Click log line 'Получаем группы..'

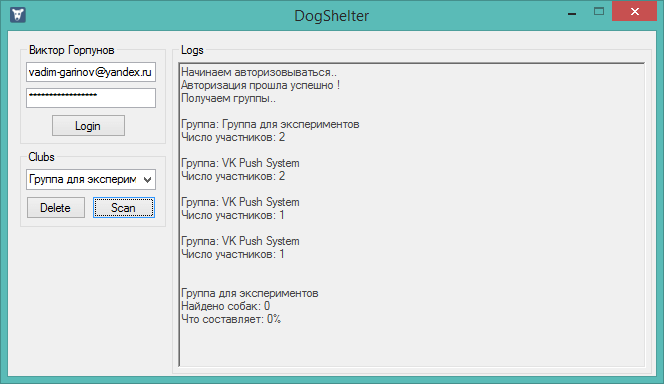228,98
